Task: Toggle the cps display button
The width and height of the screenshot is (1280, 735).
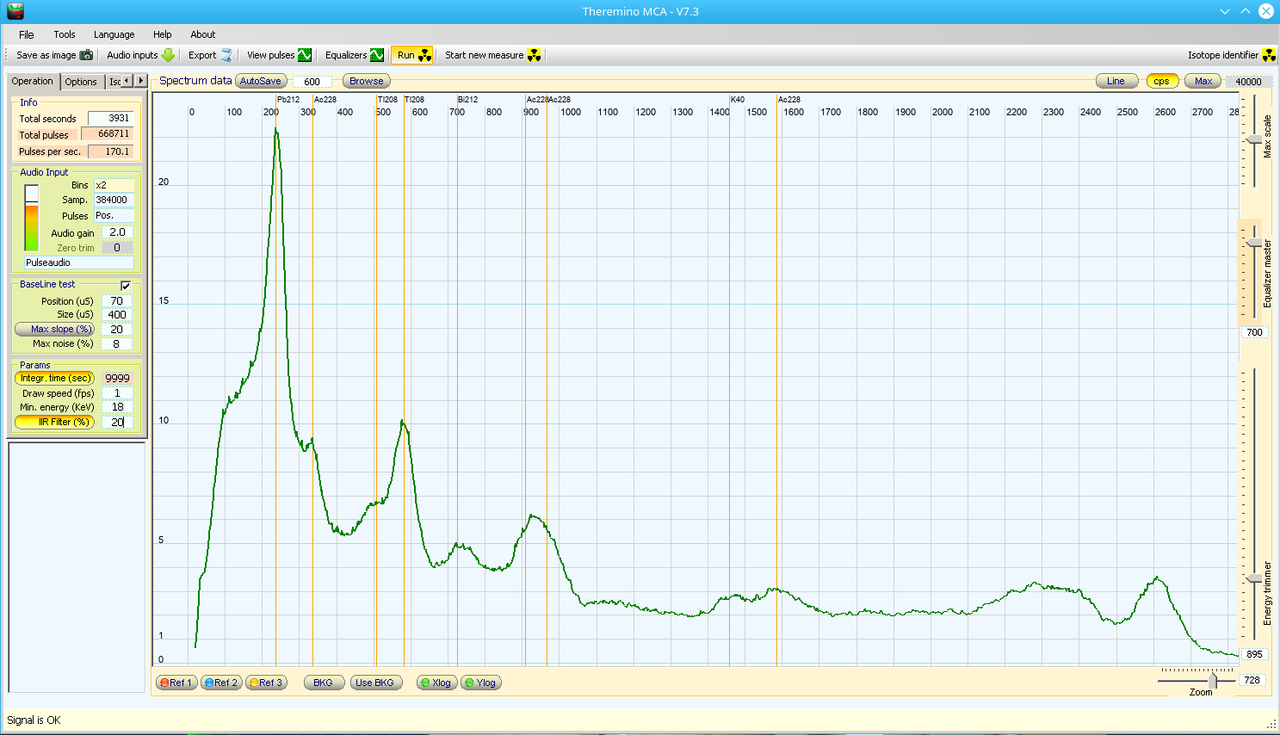Action: coord(1161,81)
